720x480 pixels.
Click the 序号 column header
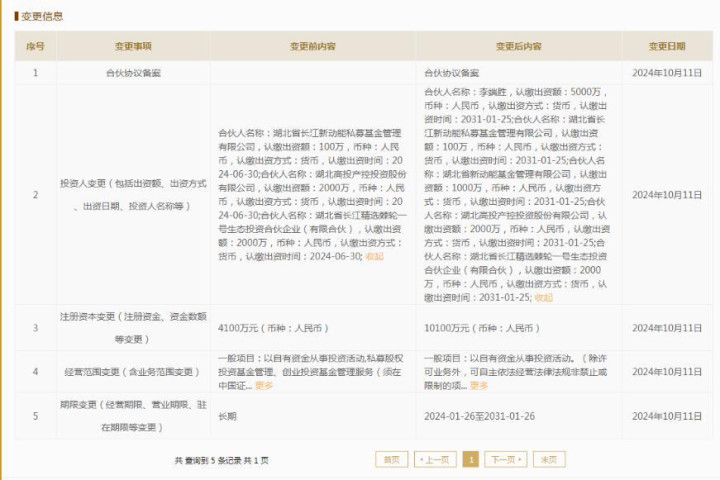(35, 46)
